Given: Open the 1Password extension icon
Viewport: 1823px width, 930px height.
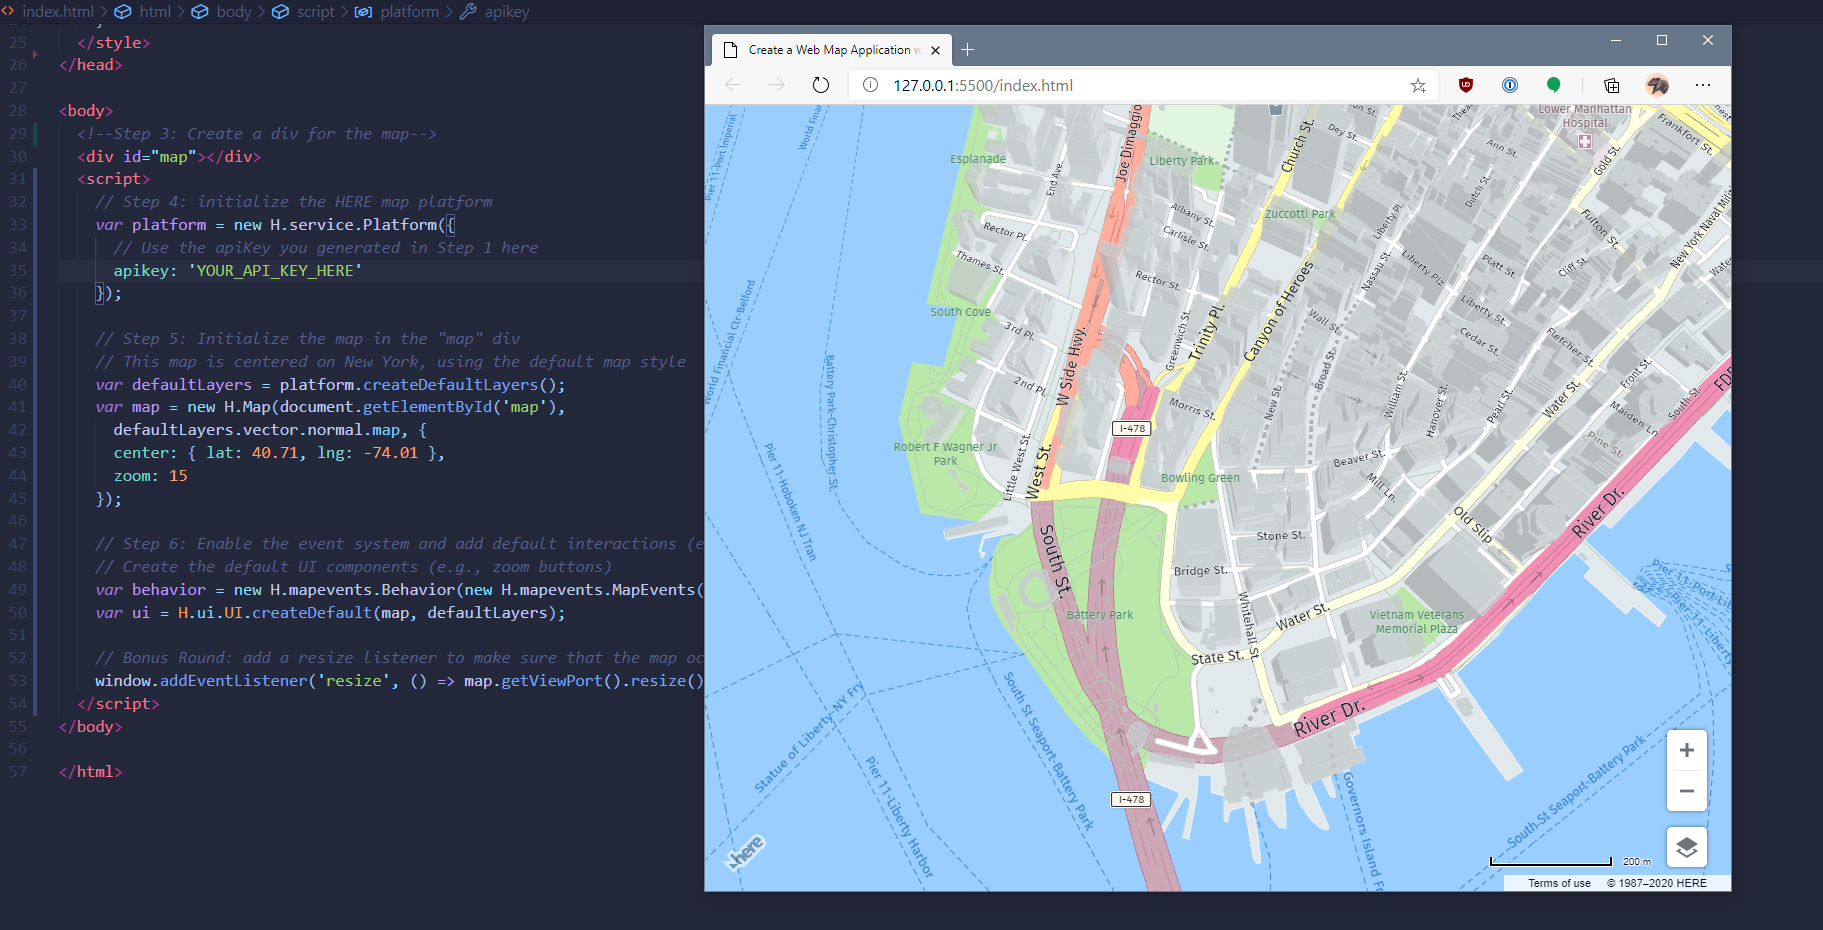Looking at the screenshot, I should 1510,85.
